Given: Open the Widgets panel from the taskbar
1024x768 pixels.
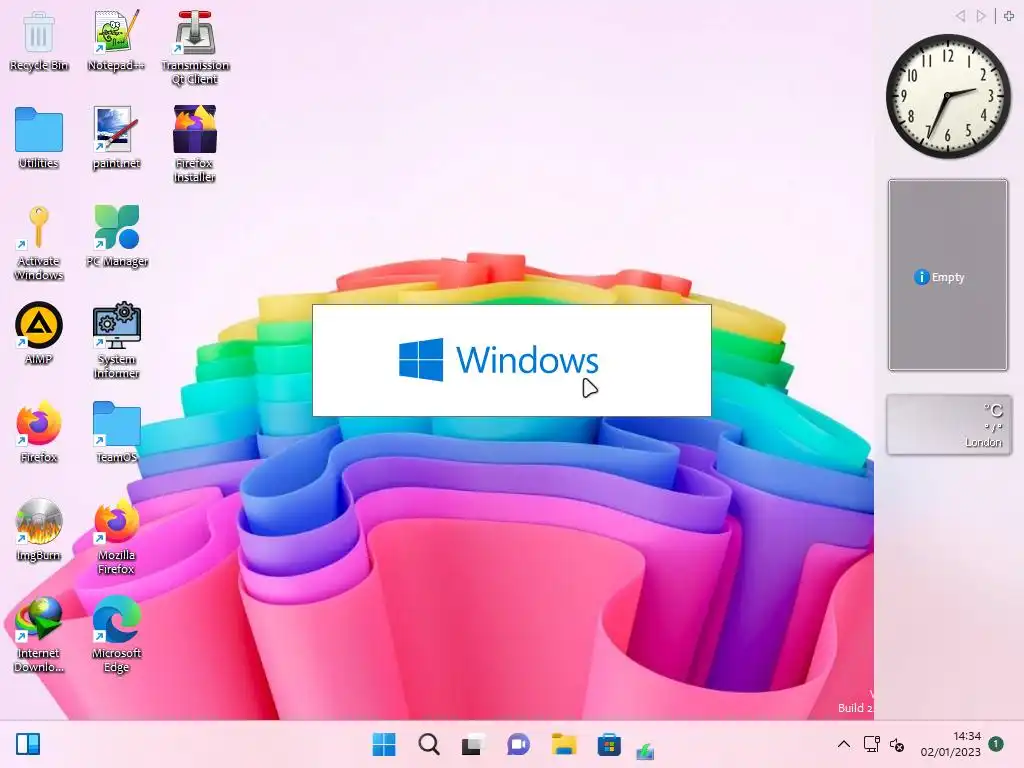Looking at the screenshot, I should tap(28, 744).
